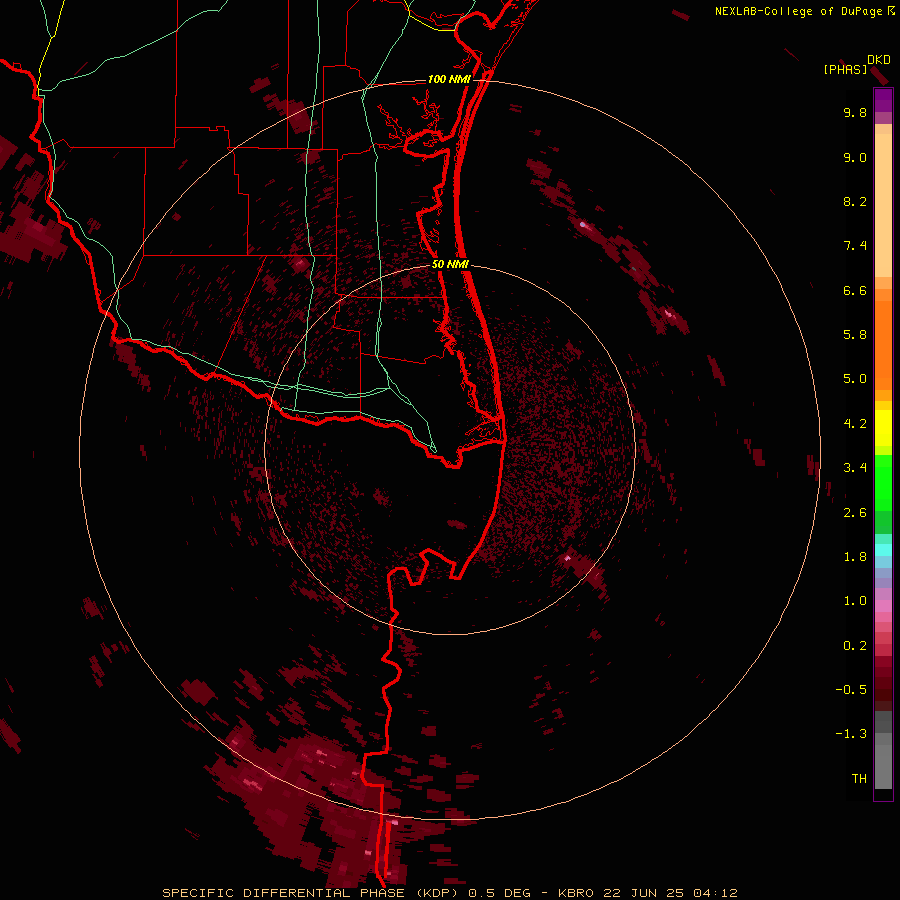Click the 9.8 value on color scale
The image size is (900, 900).
tap(855, 112)
